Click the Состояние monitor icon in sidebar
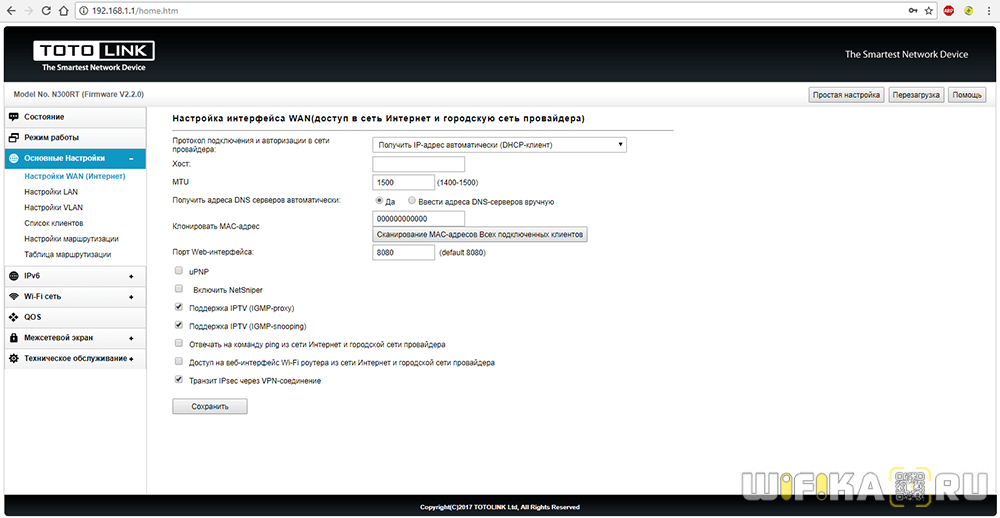Image resolution: width=1000 pixels, height=518 pixels. 14,117
